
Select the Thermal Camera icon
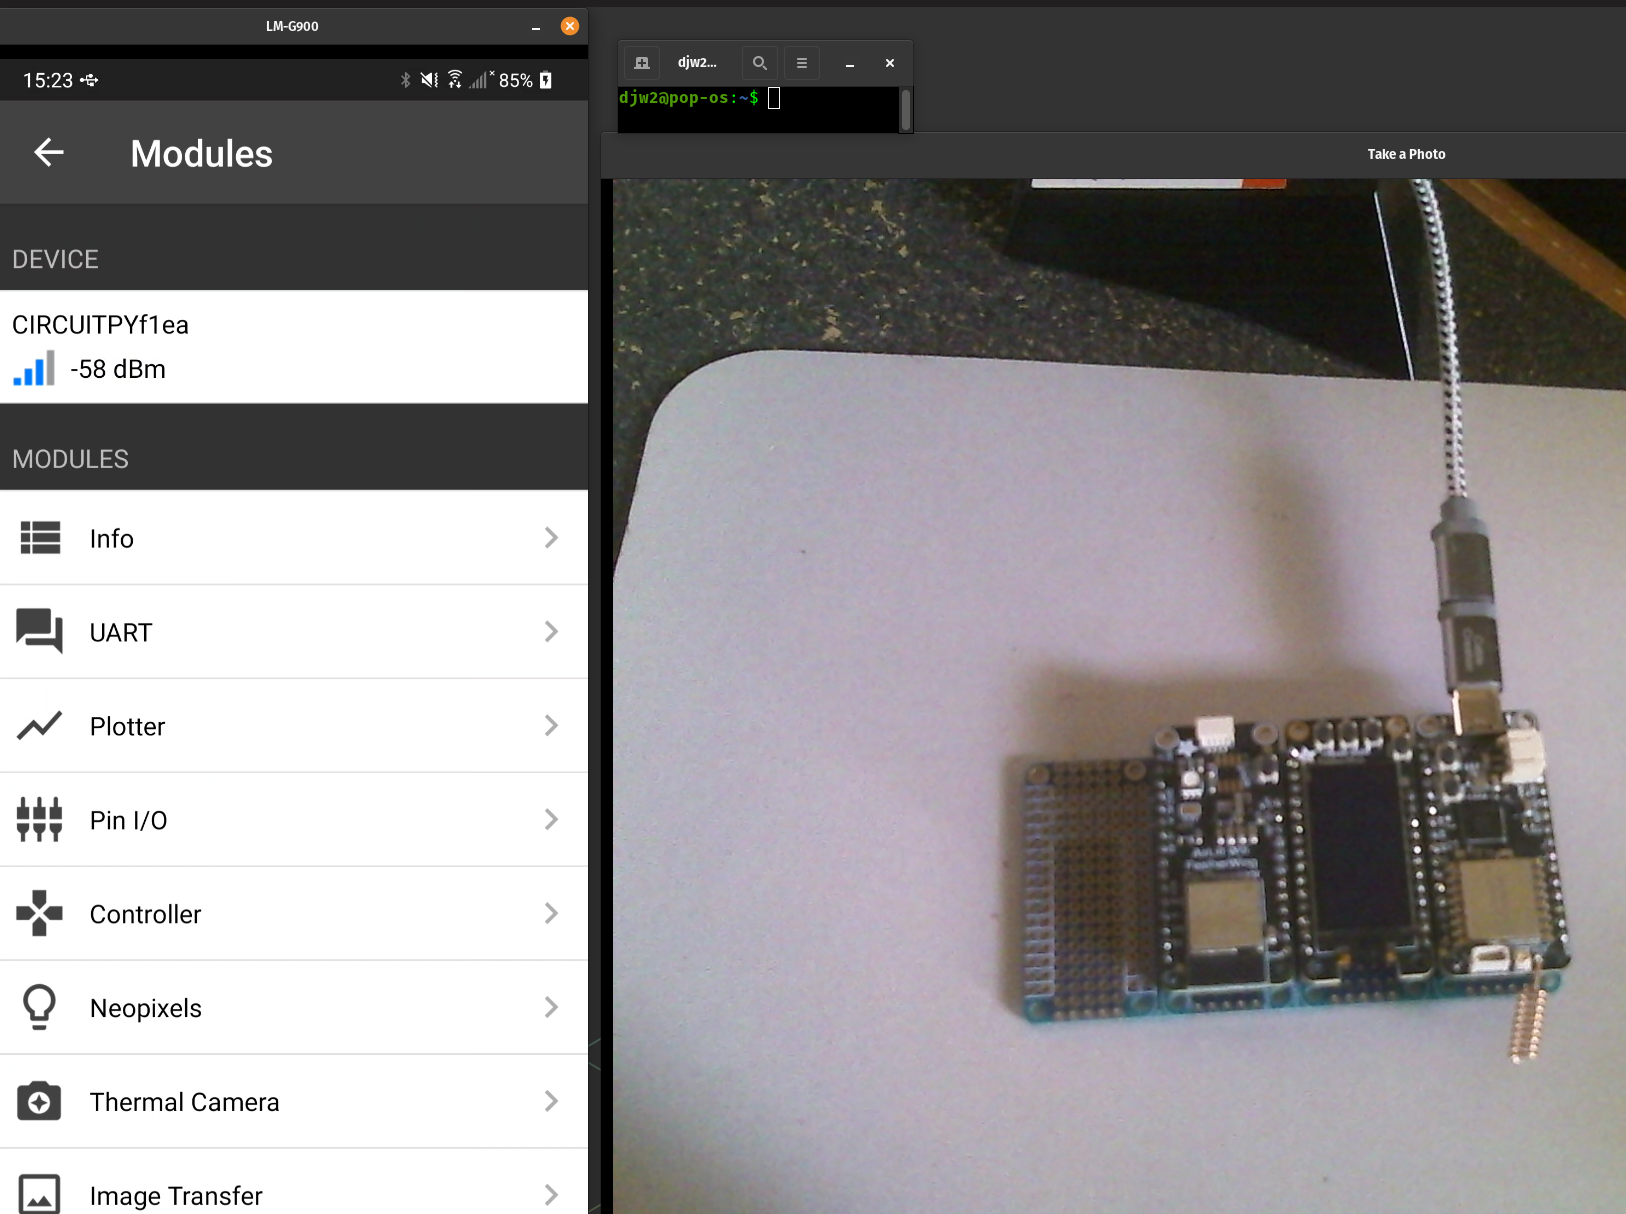40,1101
